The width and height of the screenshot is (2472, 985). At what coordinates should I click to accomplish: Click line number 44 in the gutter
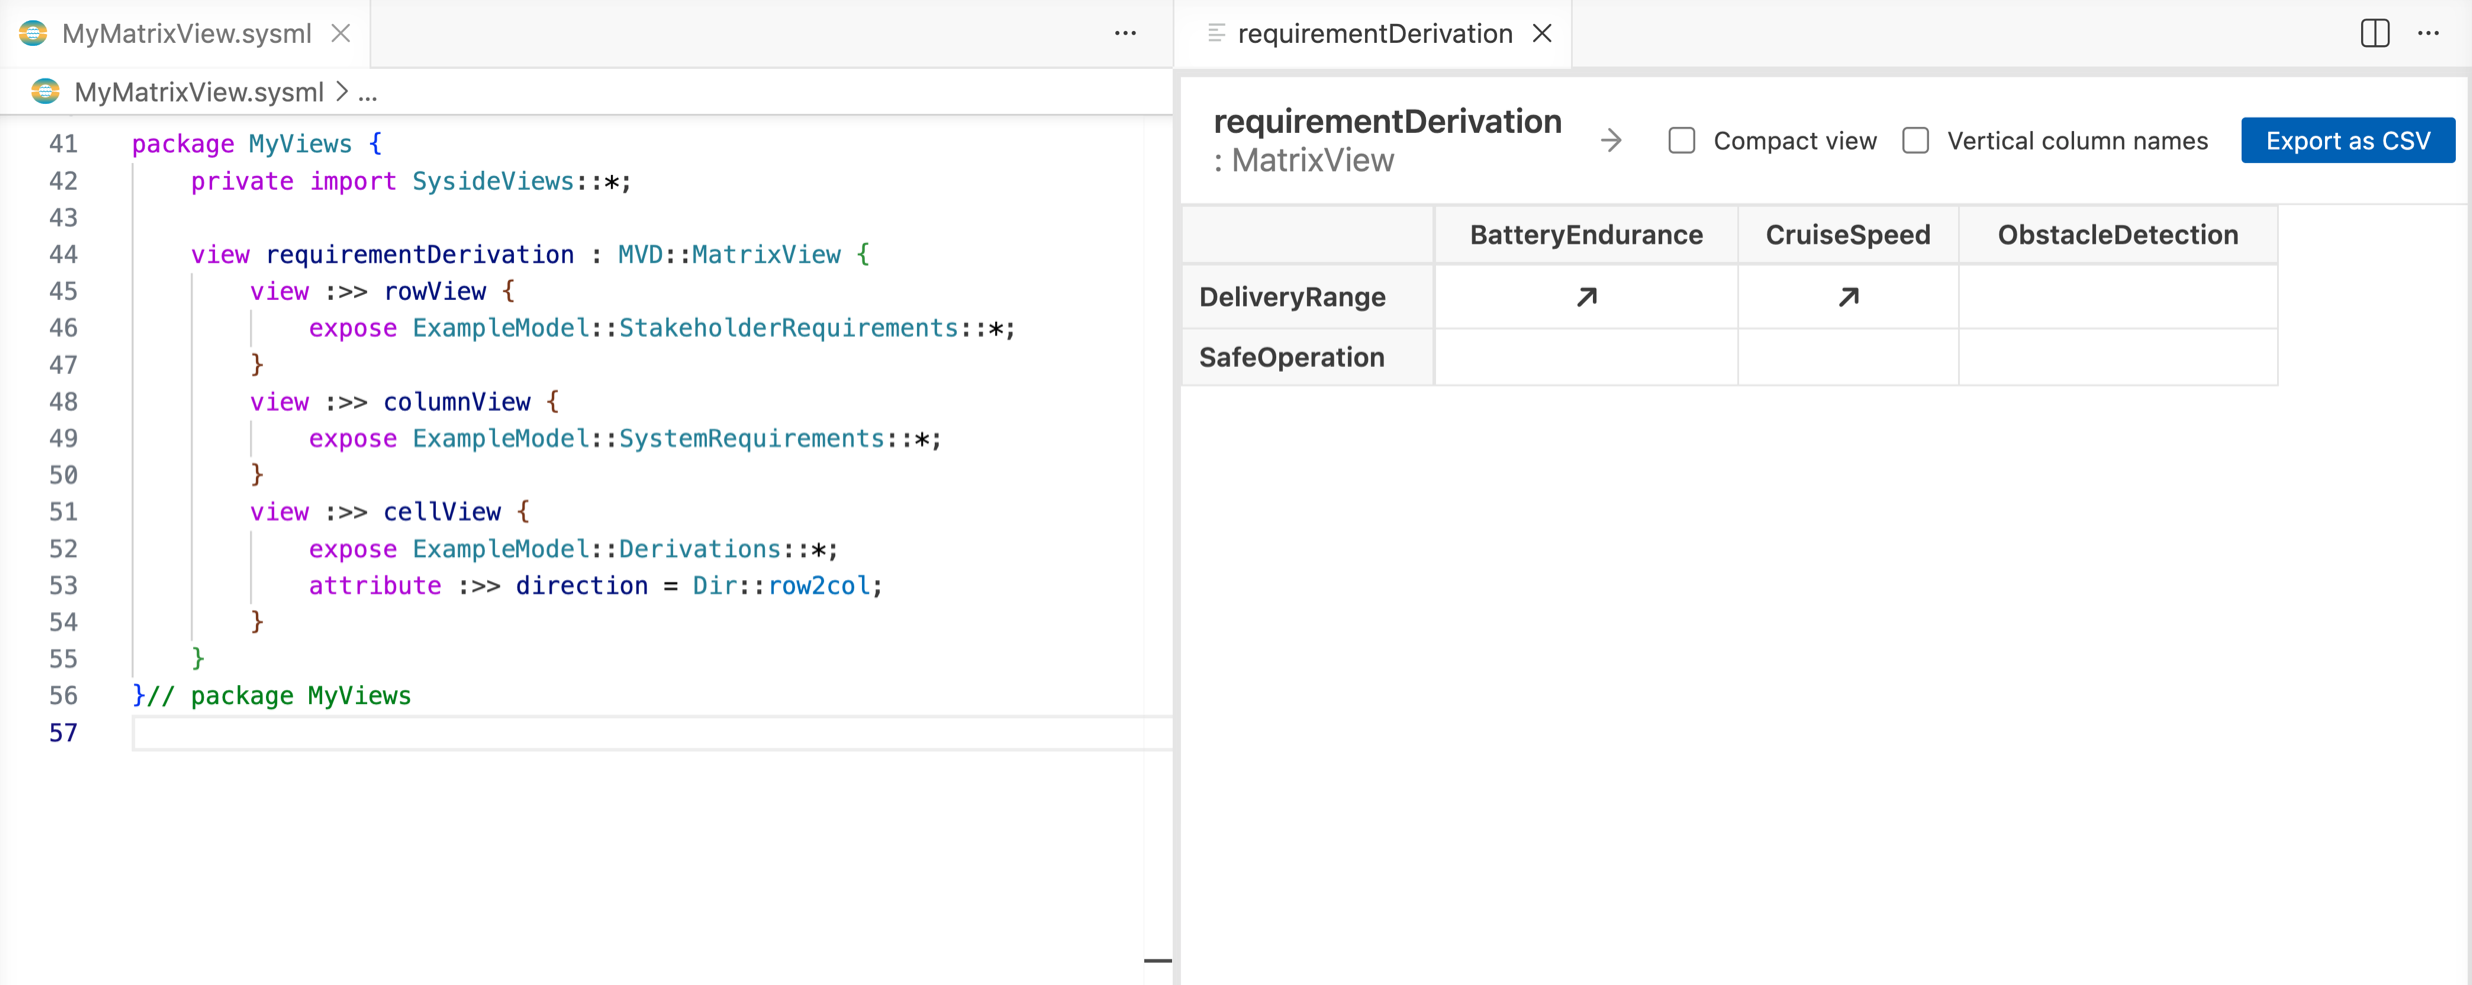pyautogui.click(x=63, y=254)
